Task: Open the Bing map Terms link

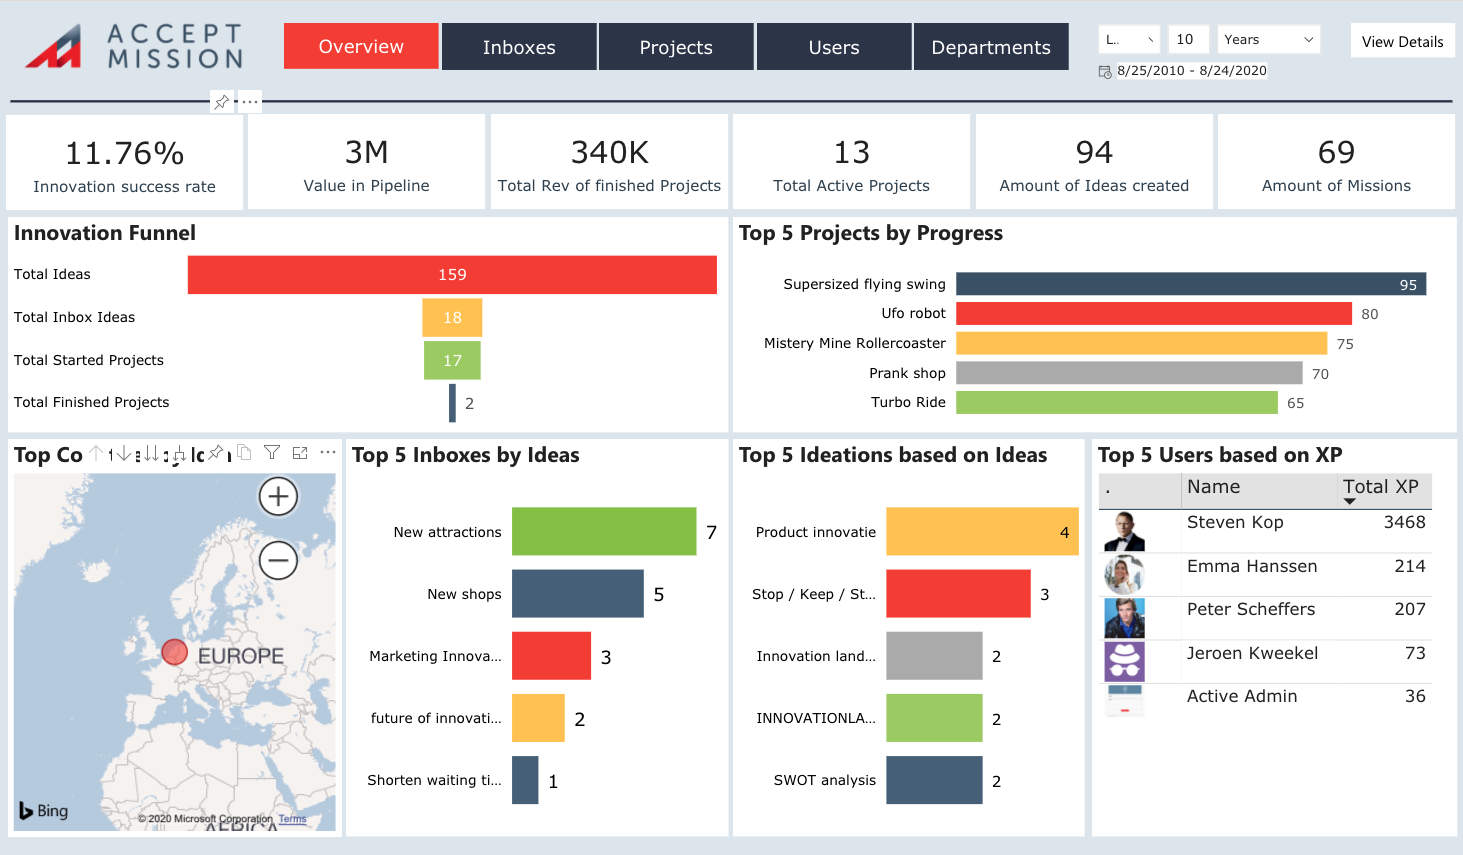Action: (292, 819)
